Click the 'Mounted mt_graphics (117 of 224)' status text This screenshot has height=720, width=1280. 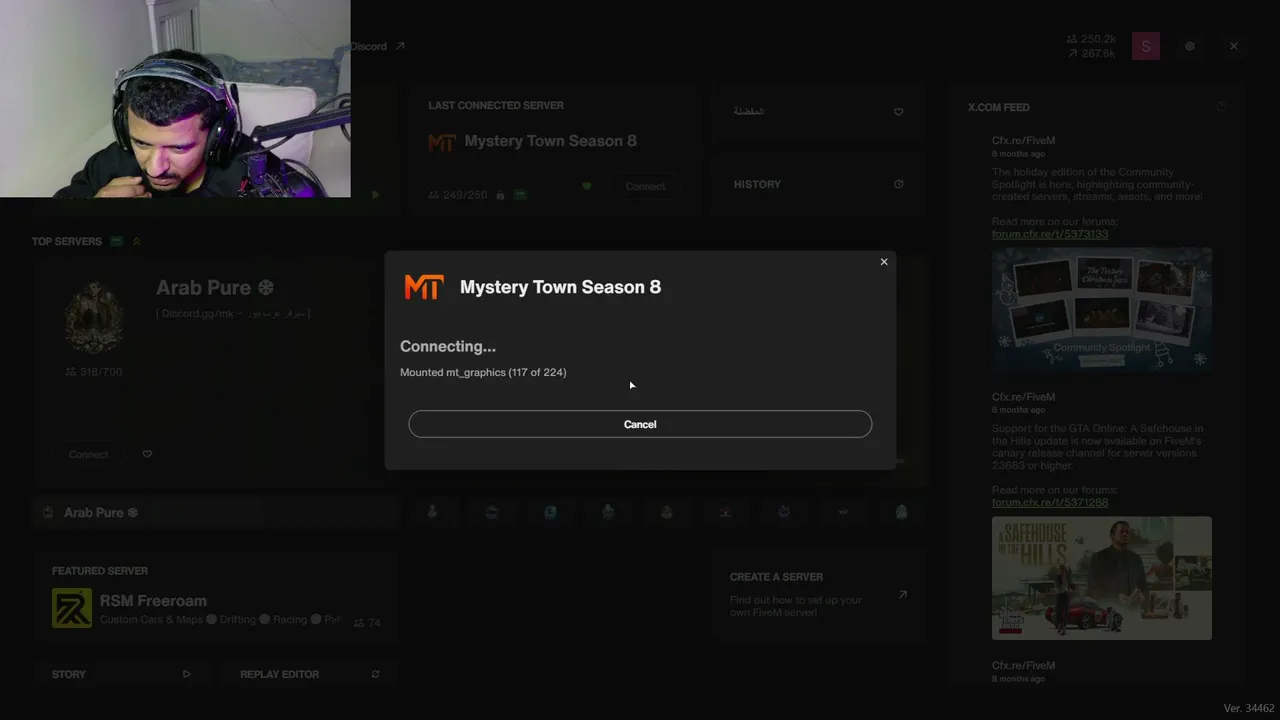coord(483,372)
